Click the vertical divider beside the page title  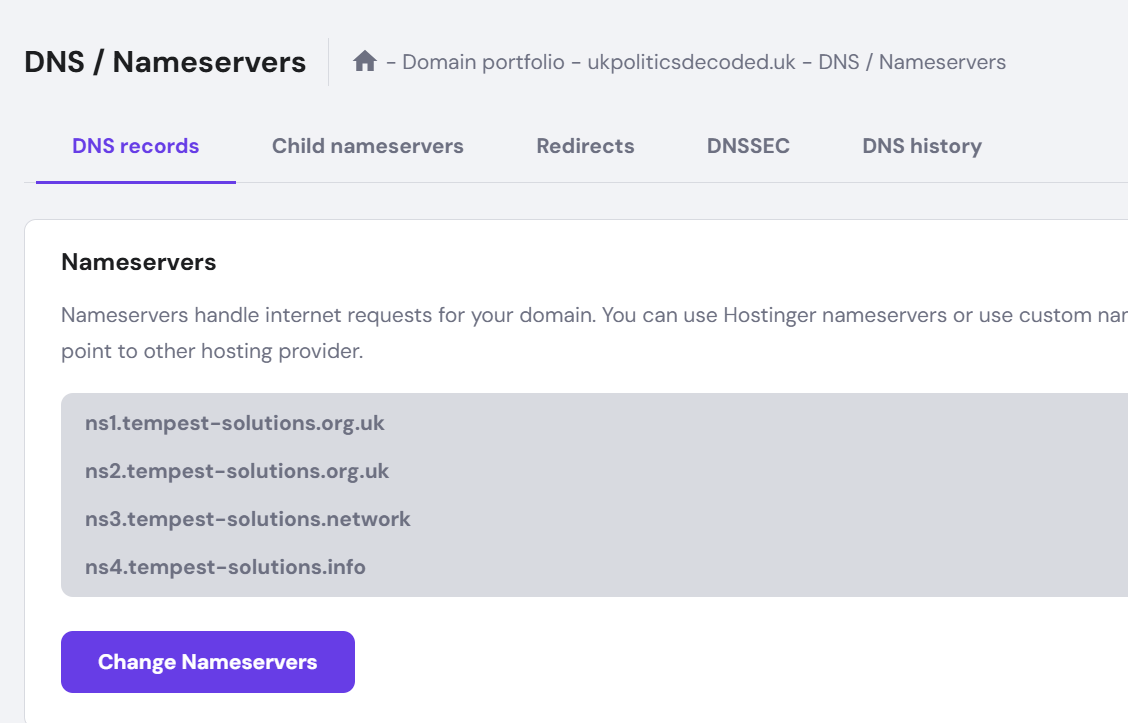[x=328, y=62]
